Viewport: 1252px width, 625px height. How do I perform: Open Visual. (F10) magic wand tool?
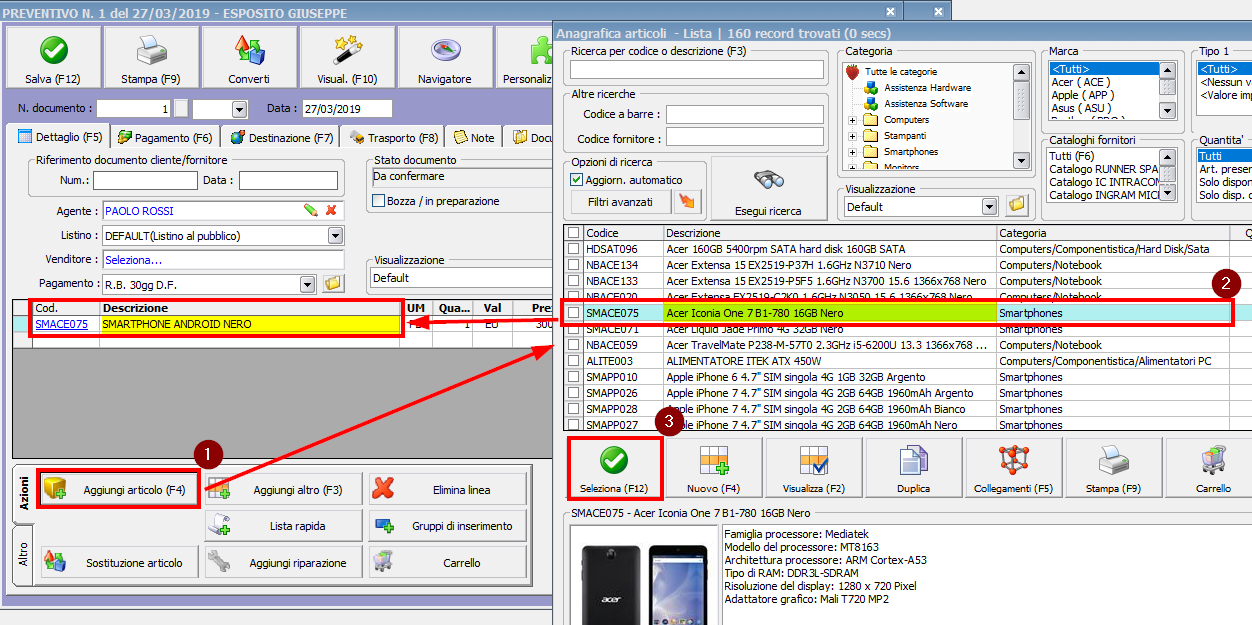pos(347,58)
